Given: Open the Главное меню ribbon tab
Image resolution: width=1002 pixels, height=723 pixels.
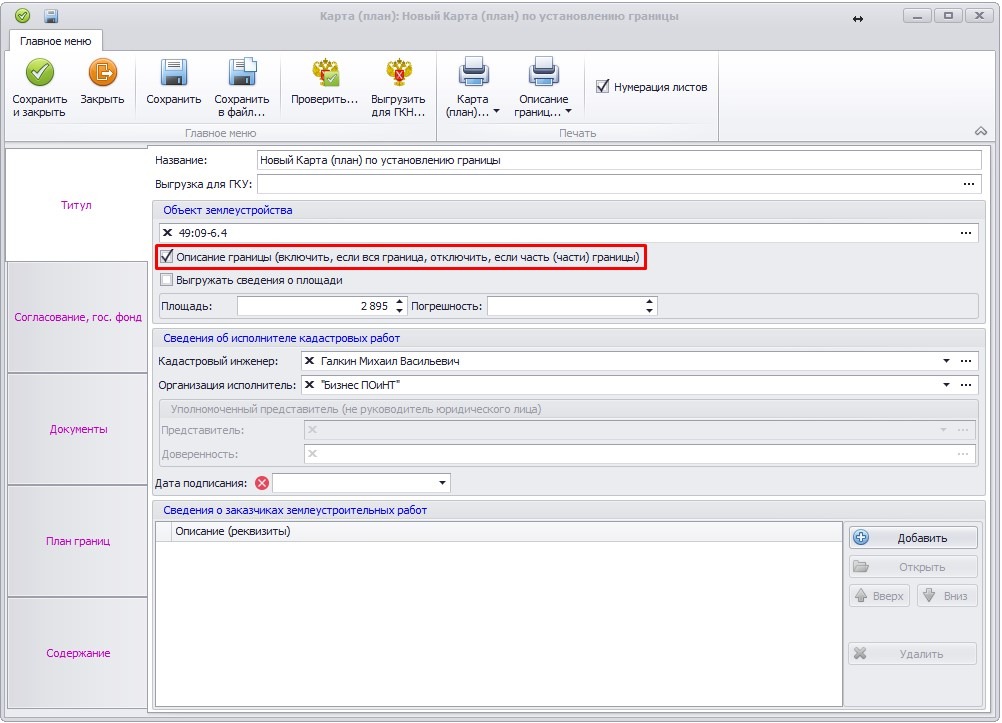Looking at the screenshot, I should tap(56, 41).
